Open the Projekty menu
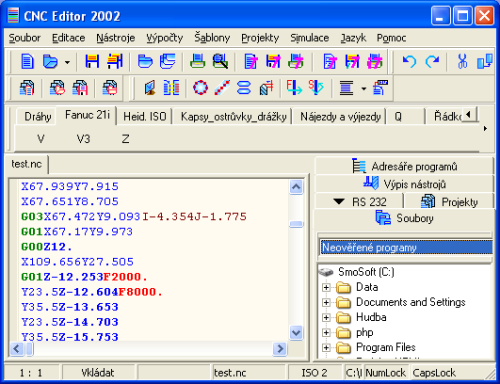 click(x=260, y=38)
